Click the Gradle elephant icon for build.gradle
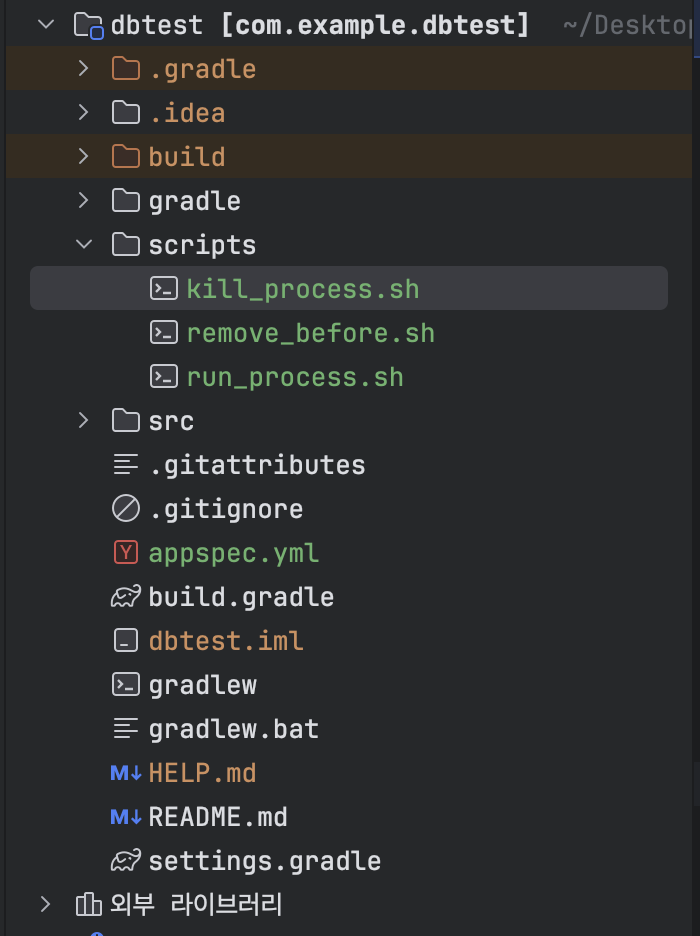This screenshot has width=700, height=936. click(x=126, y=597)
